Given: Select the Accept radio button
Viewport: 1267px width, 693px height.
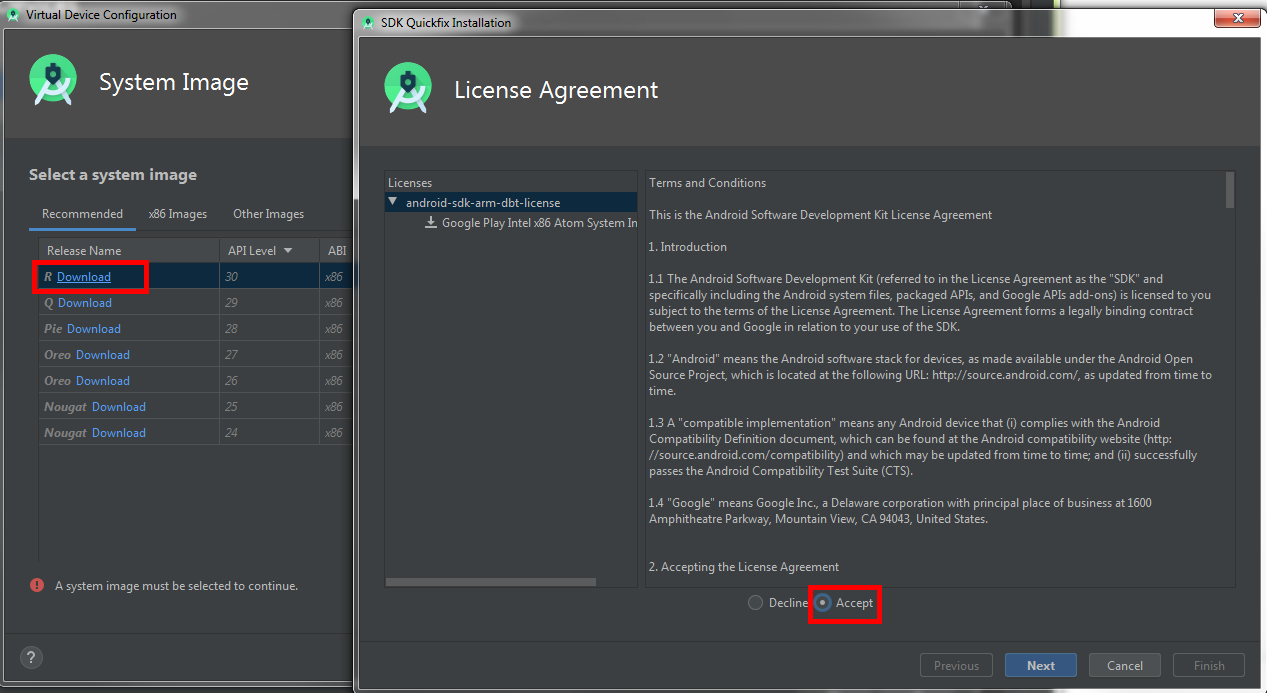Looking at the screenshot, I should pyautogui.click(x=823, y=603).
